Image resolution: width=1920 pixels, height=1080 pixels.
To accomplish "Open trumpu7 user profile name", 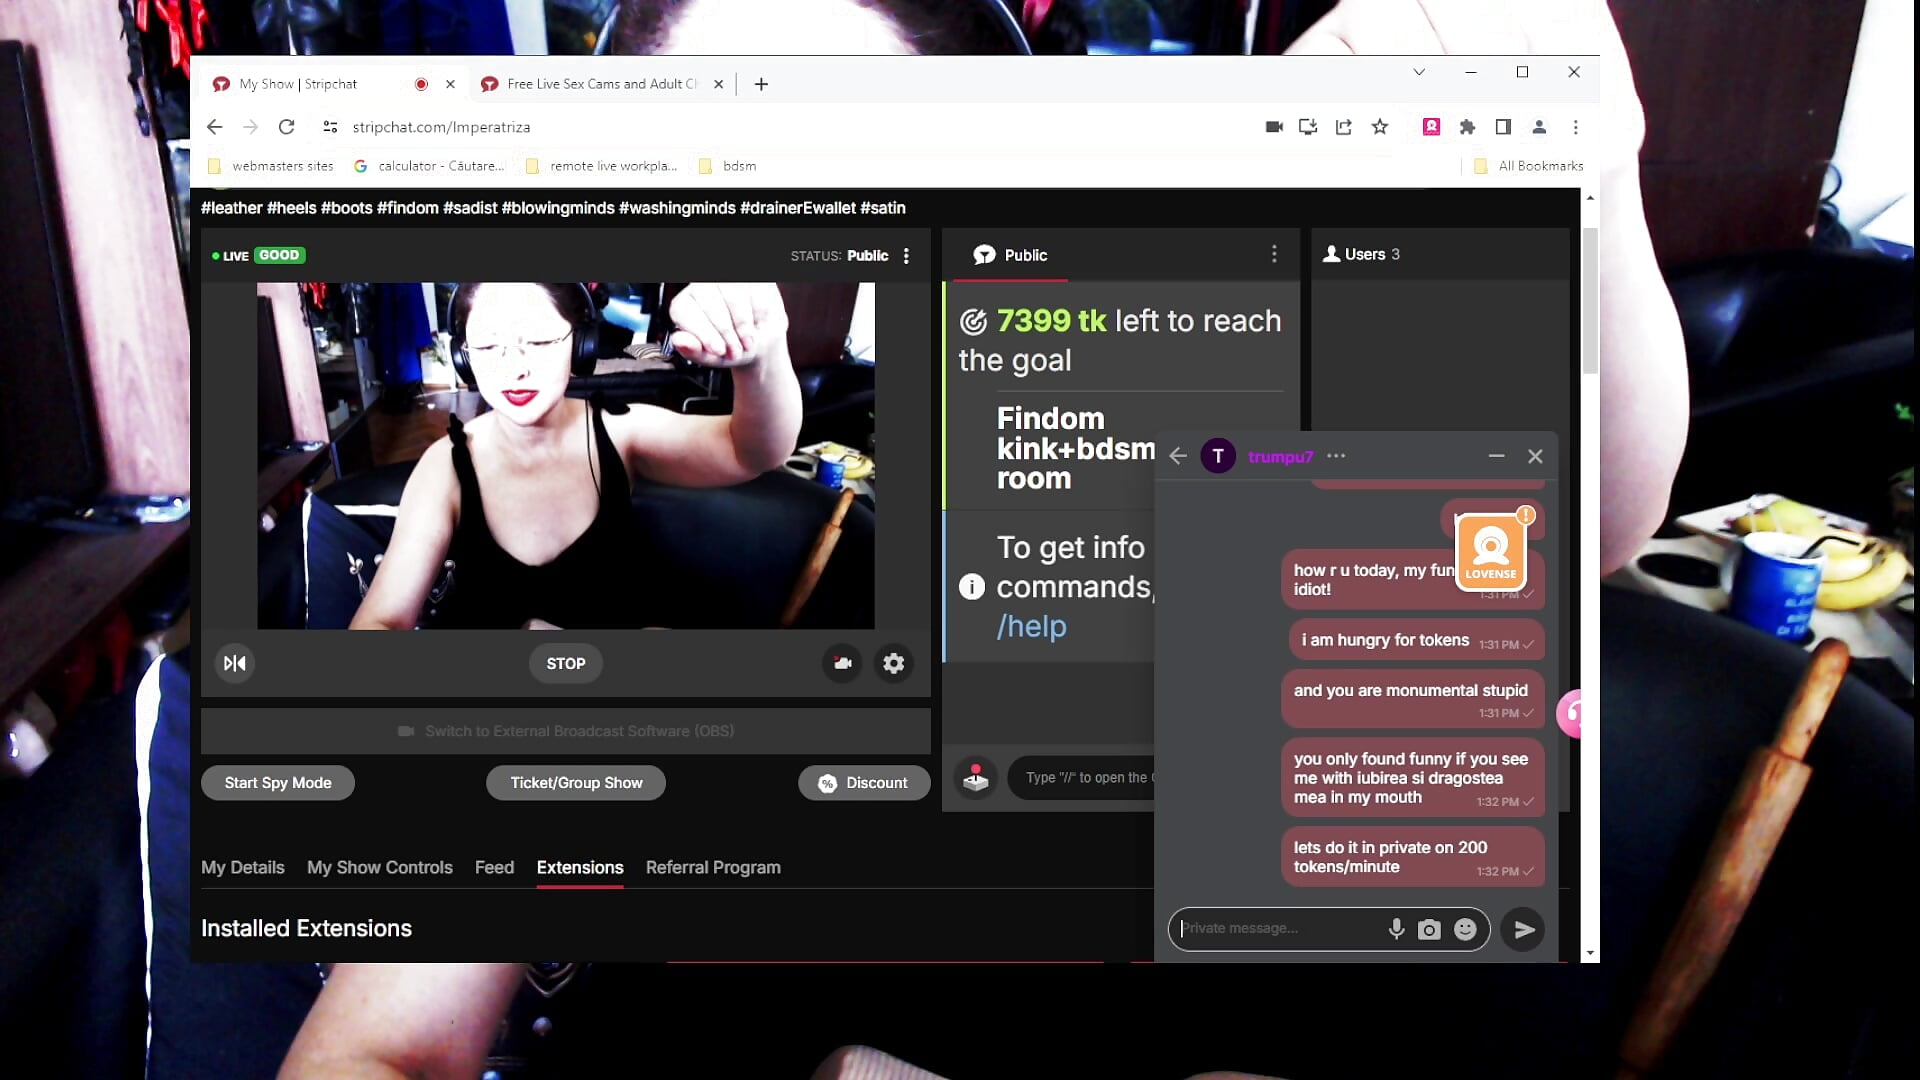I will click(x=1280, y=457).
